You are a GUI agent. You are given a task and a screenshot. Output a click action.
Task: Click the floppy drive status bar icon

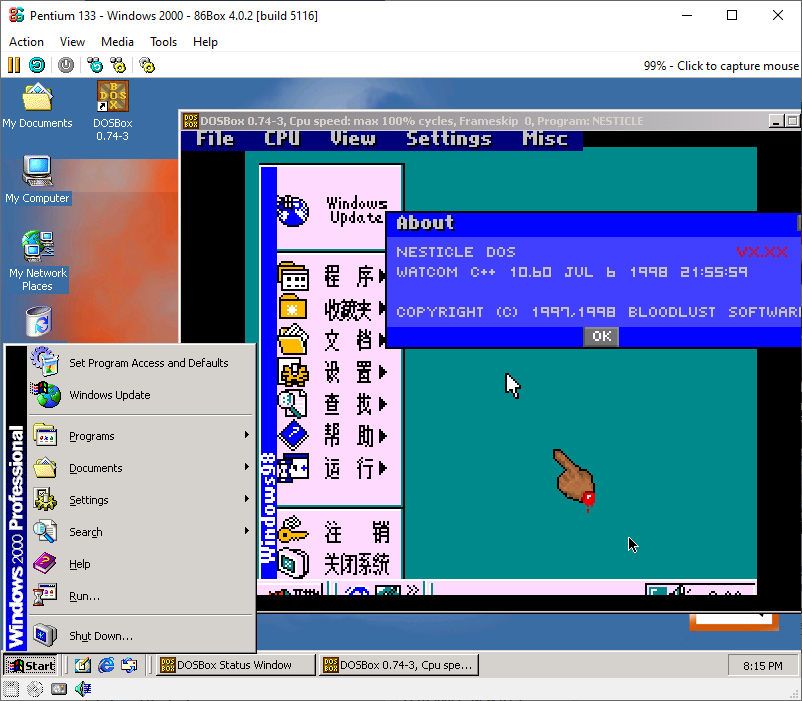(11, 689)
